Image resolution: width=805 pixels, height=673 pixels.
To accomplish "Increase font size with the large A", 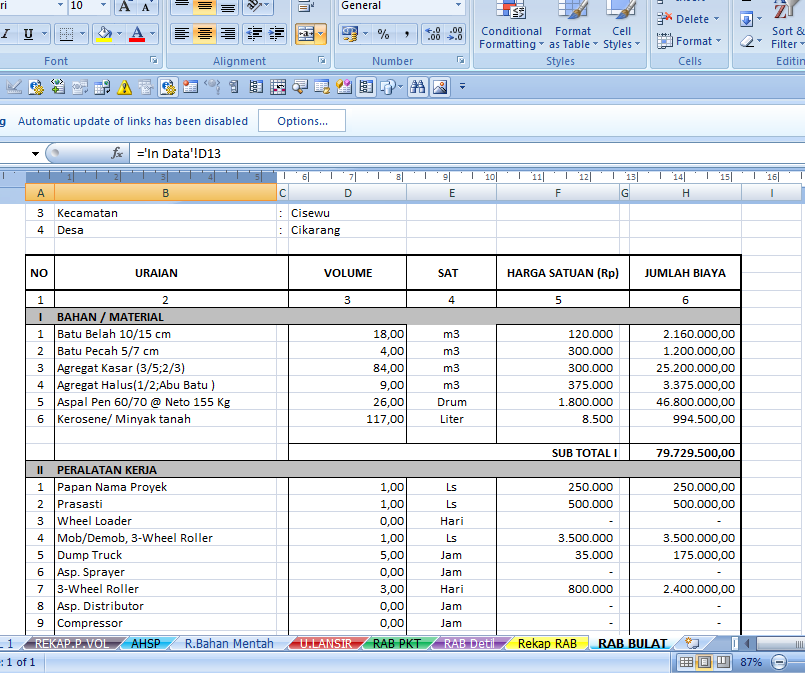I will coord(124,6).
